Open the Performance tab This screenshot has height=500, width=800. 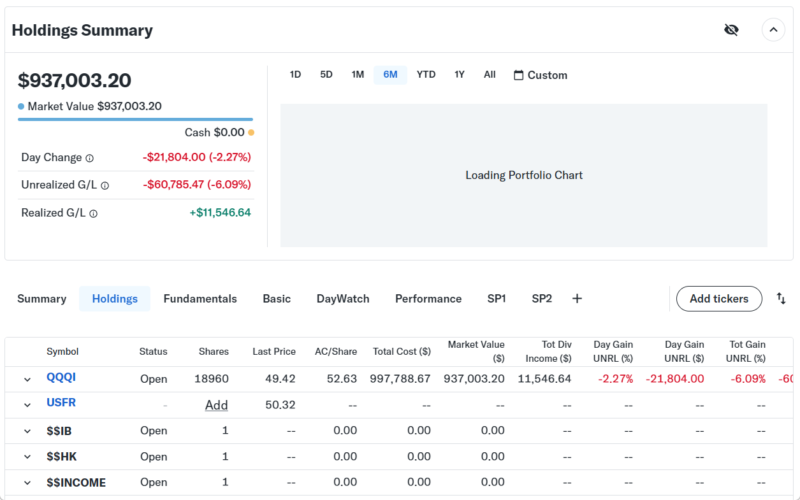[x=428, y=298]
